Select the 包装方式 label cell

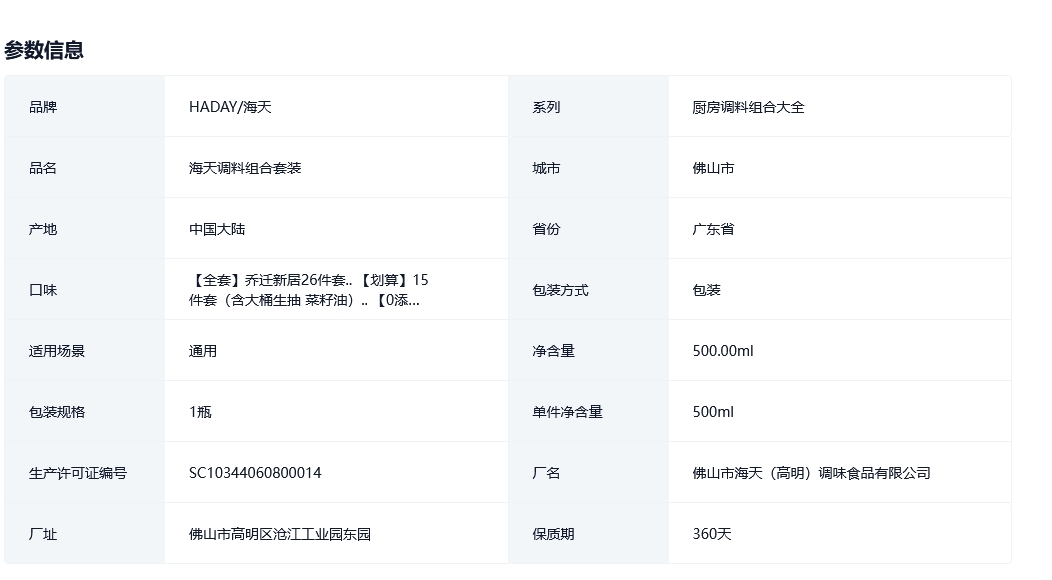coord(588,290)
